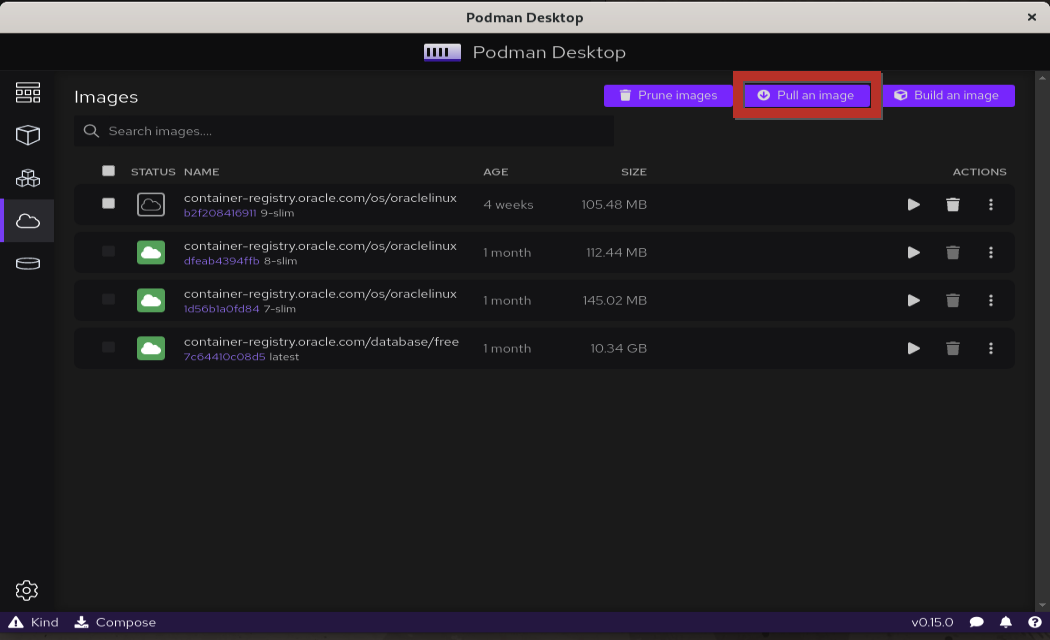Run the database/free image
The width and height of the screenshot is (1050, 640).
tap(913, 349)
